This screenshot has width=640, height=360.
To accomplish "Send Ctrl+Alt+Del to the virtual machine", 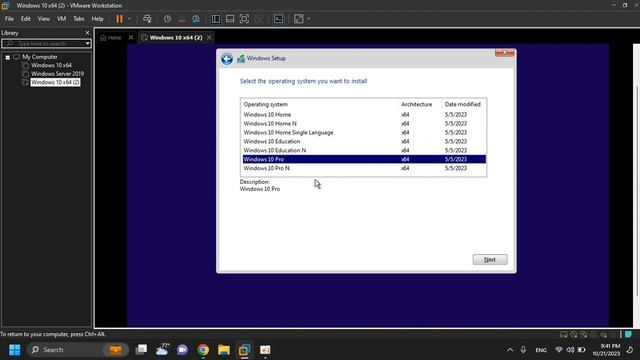I will coord(147,19).
